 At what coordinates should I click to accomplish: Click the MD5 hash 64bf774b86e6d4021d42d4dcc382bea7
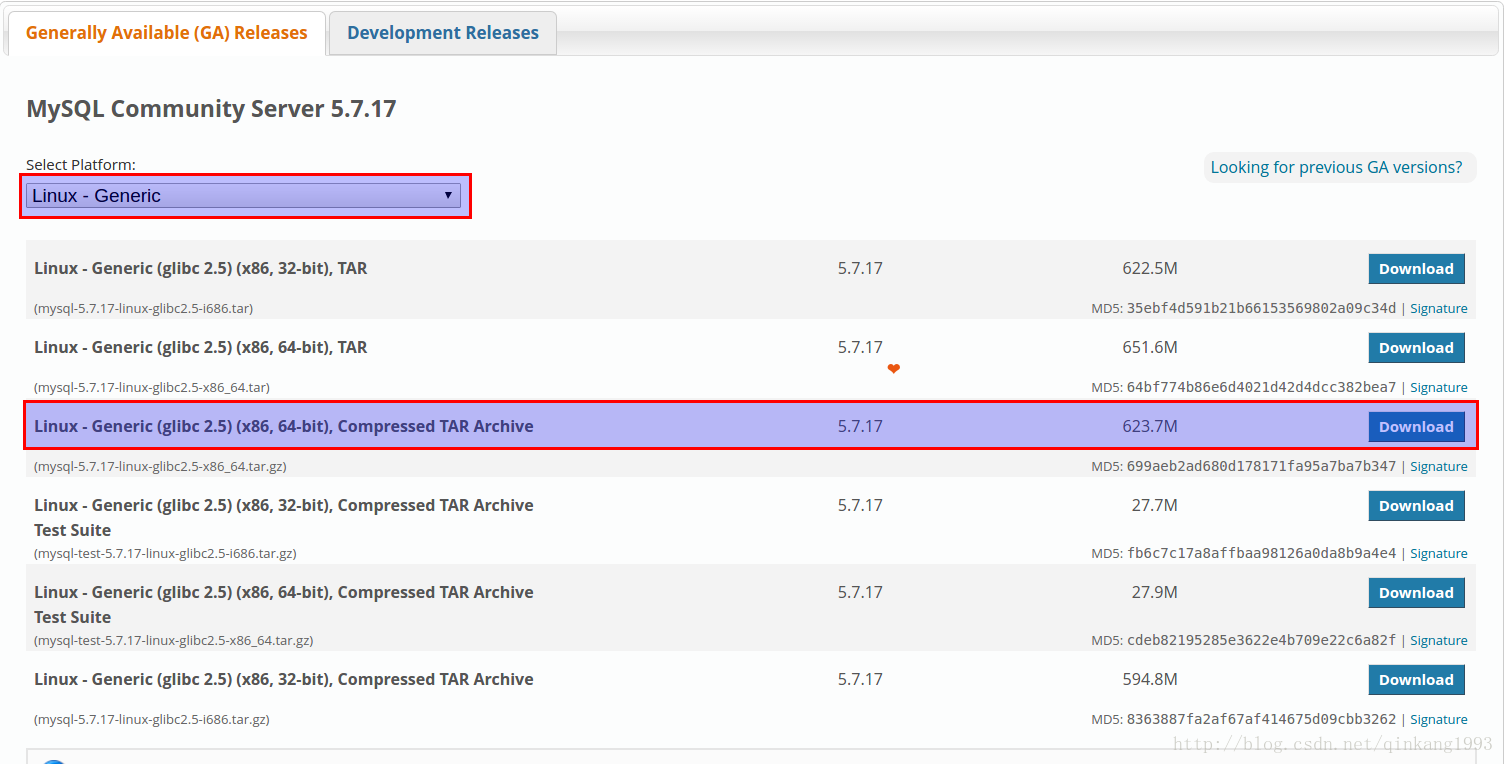click(1261, 388)
